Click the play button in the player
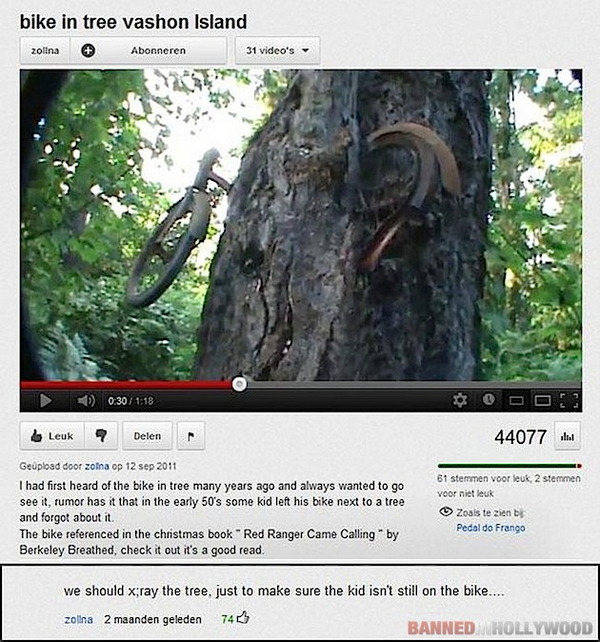This screenshot has height=642, width=600. [45, 400]
